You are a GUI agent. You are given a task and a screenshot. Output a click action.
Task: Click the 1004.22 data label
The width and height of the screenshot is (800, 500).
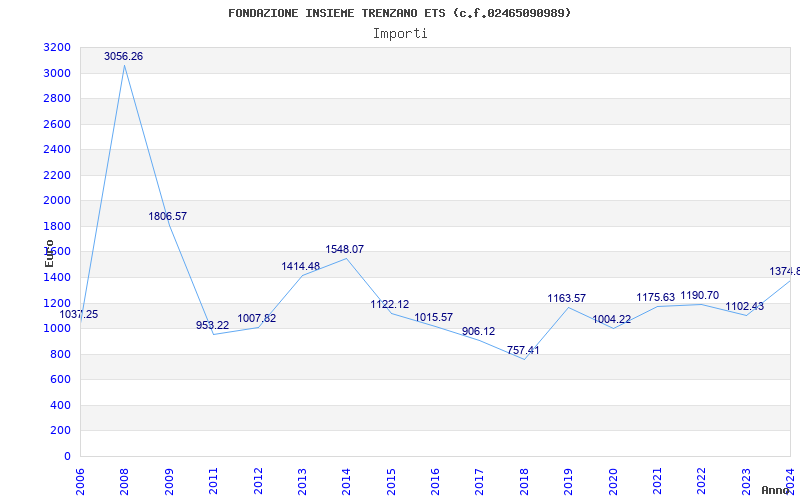pos(612,320)
